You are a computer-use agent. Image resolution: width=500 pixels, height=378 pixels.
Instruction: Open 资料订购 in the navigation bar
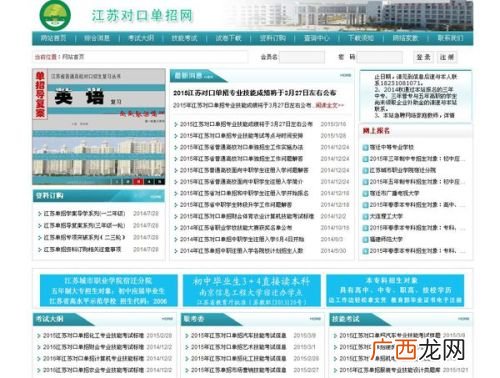click(273, 38)
